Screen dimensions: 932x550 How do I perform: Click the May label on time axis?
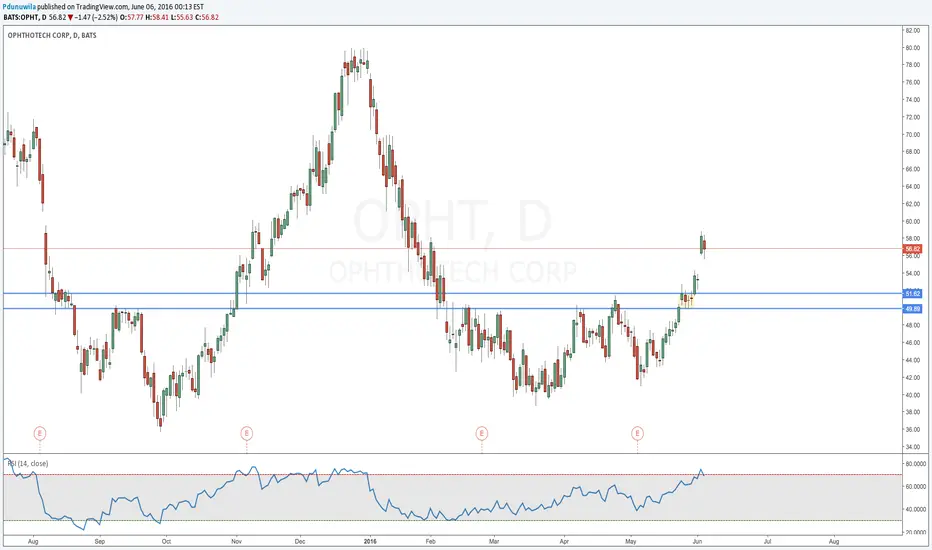tap(631, 542)
